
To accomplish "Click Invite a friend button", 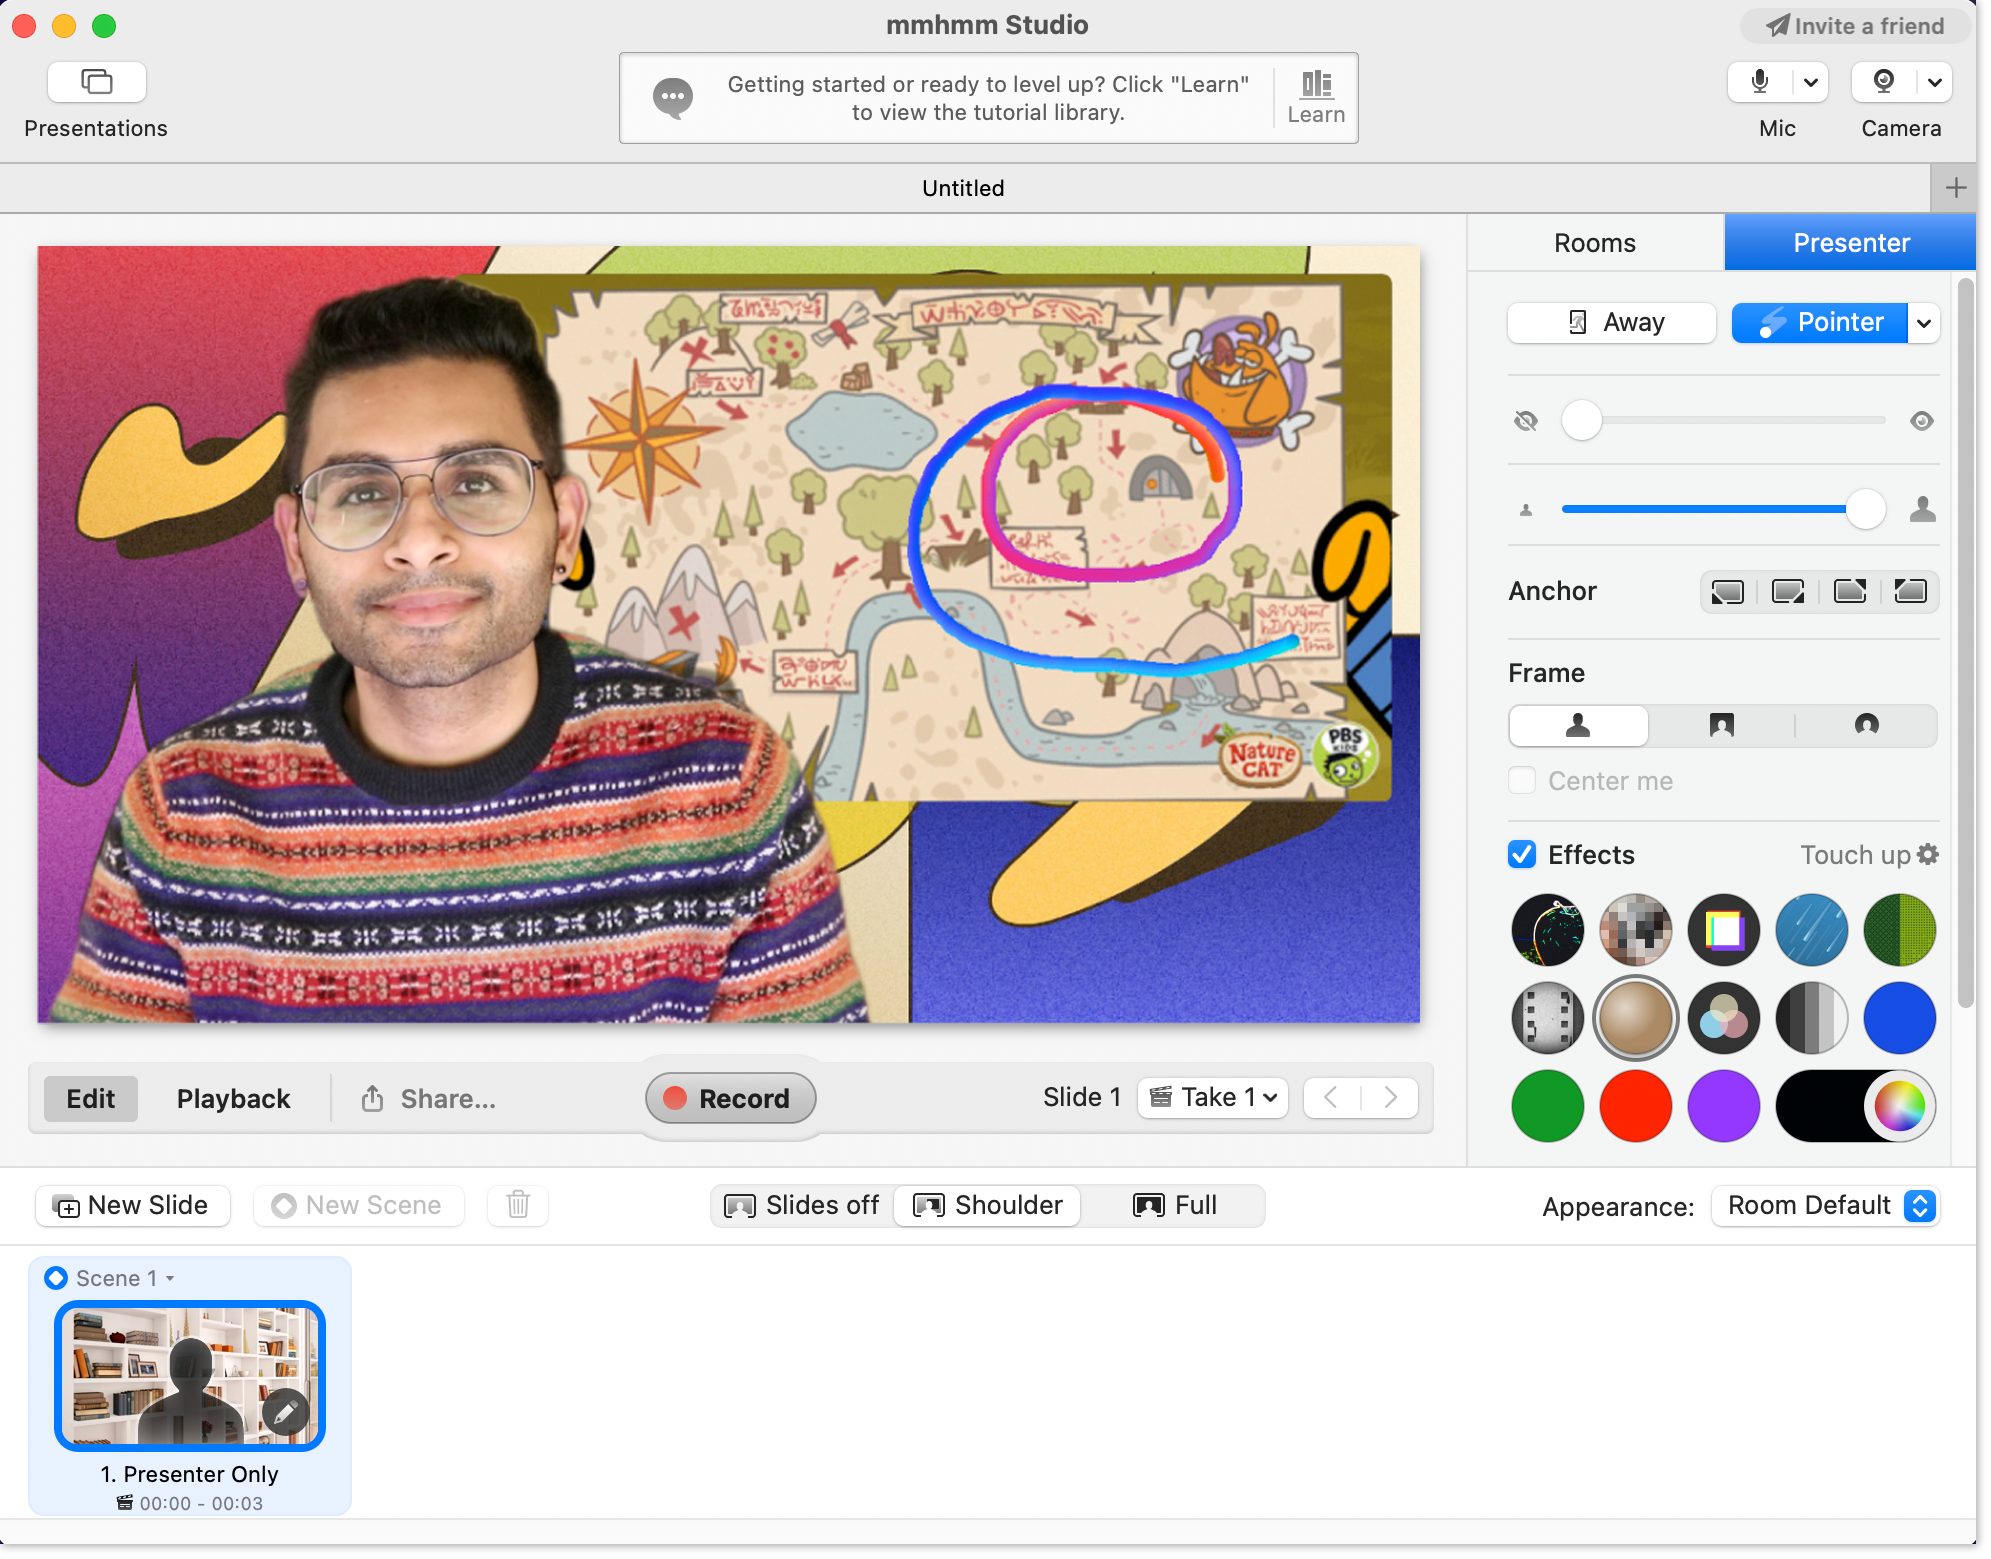I will [x=1855, y=26].
